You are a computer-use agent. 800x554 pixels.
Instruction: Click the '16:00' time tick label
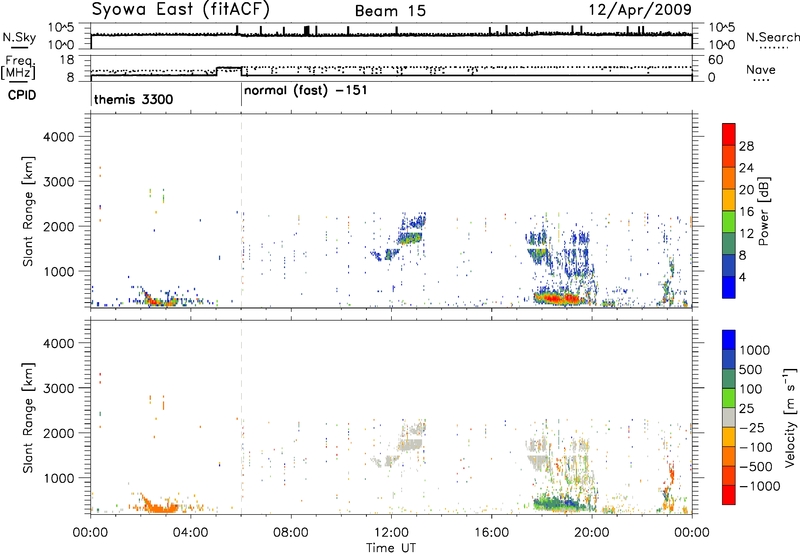[491, 533]
